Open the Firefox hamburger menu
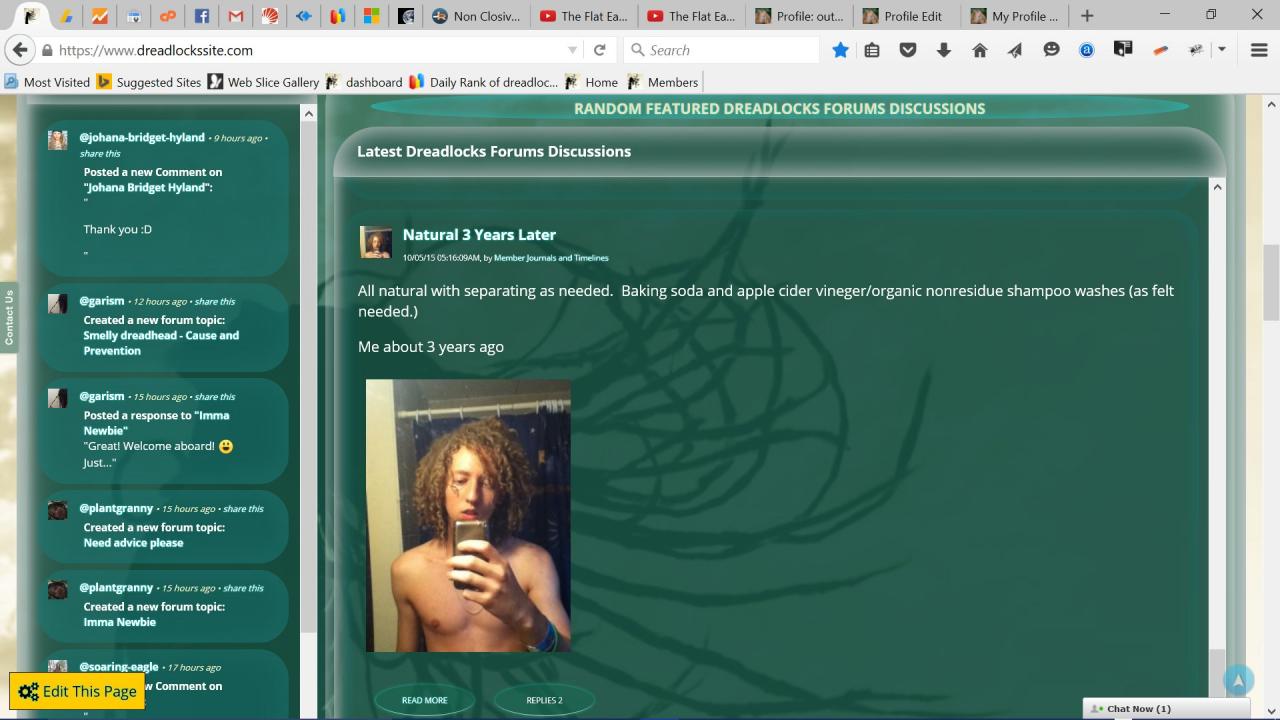The width and height of the screenshot is (1280, 720). click(1259, 50)
